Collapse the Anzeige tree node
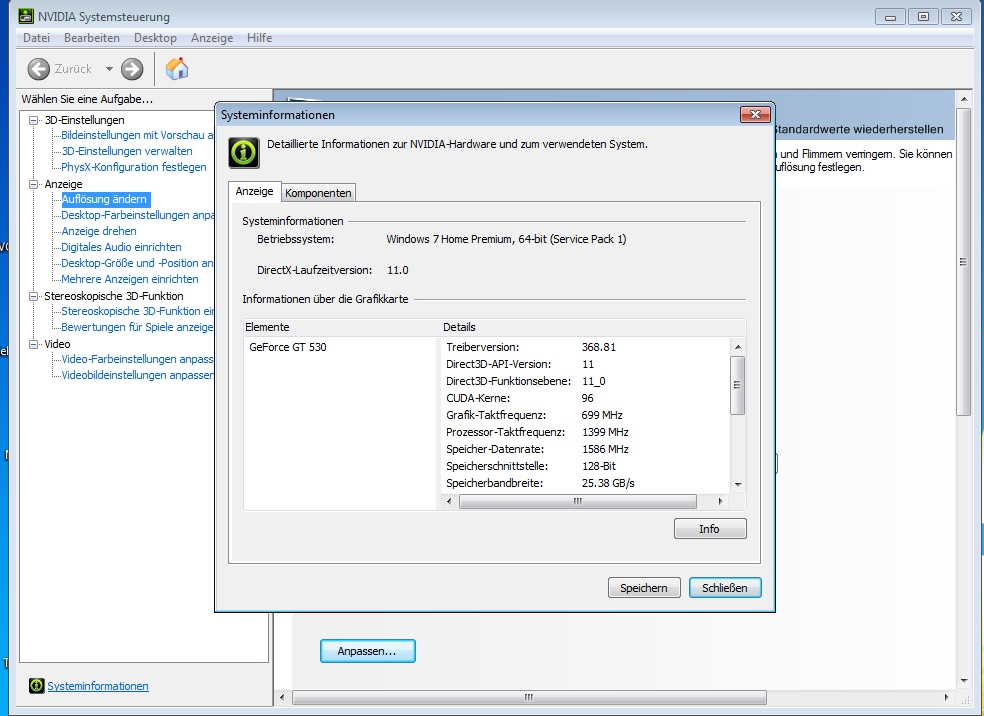This screenshot has width=984, height=716. coord(34,184)
